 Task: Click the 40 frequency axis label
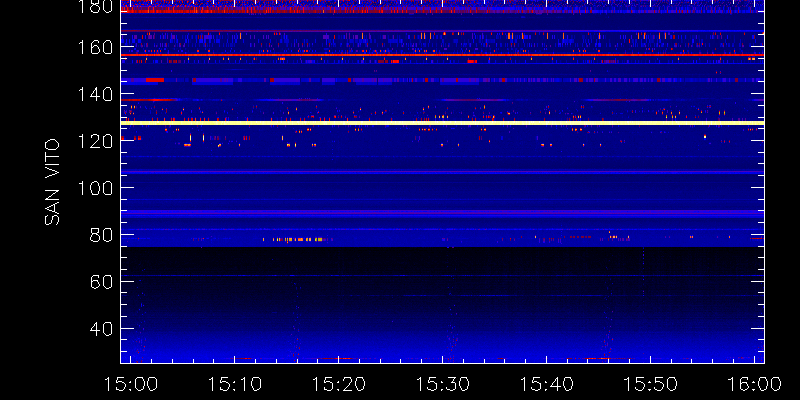click(101, 329)
